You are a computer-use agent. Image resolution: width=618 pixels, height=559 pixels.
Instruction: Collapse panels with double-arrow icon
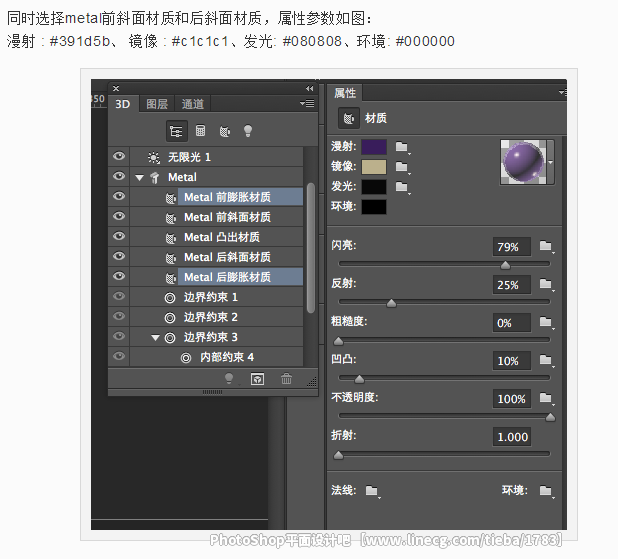coord(309,89)
